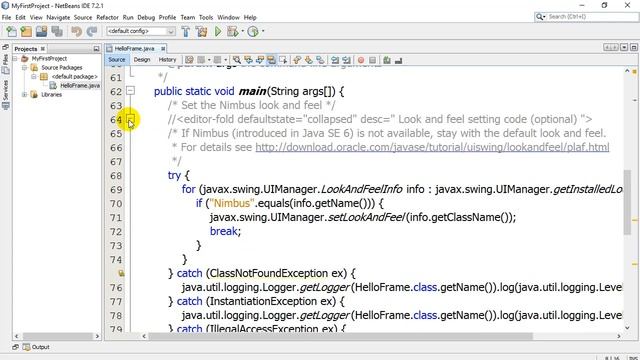Image resolution: width=640 pixels, height=360 pixels.
Task: Click the Comment lines icon
Action: pyautogui.click(x=387, y=60)
